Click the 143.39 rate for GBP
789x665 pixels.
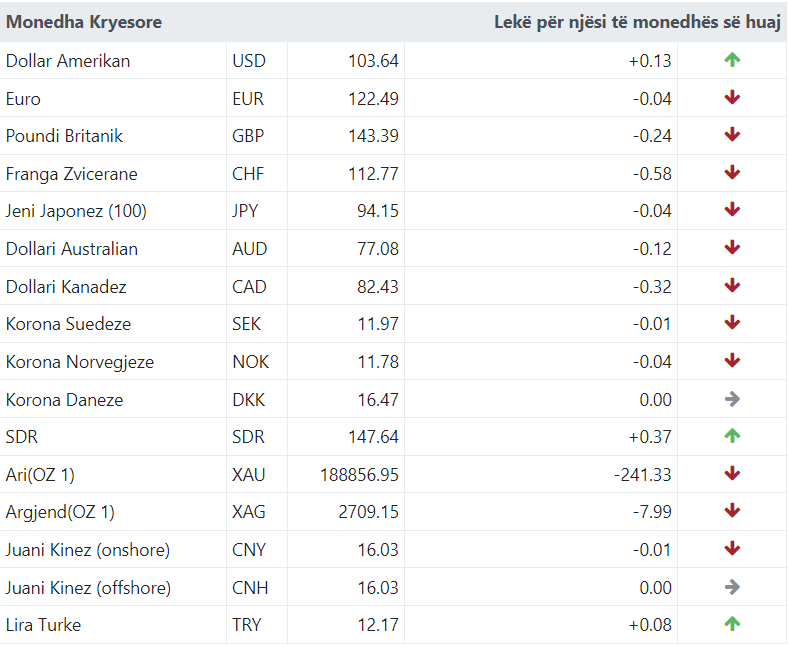pos(373,136)
